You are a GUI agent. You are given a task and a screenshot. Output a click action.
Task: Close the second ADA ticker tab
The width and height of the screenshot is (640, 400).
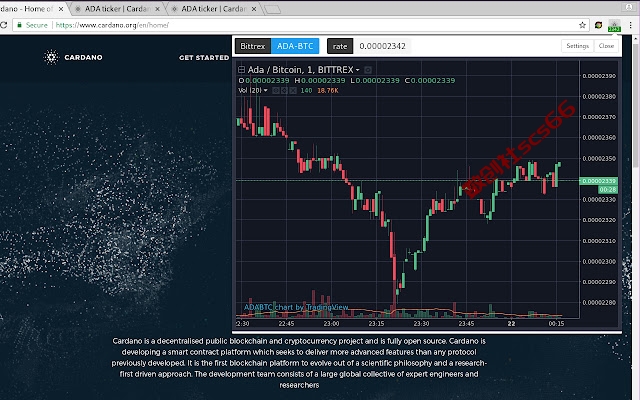pyautogui.click(x=158, y=9)
